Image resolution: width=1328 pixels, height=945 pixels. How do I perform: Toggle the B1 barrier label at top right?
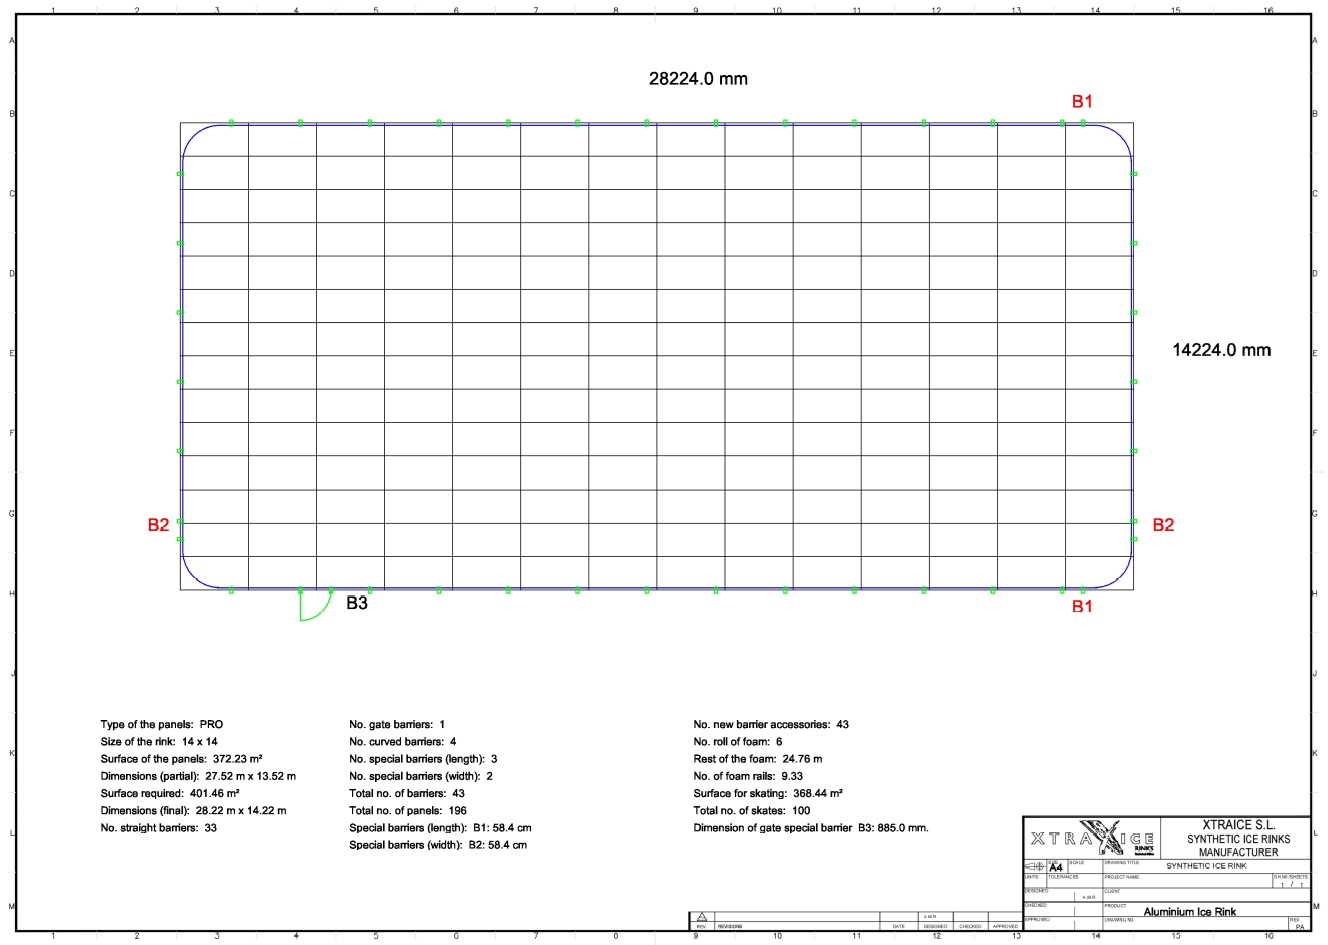point(1084,100)
